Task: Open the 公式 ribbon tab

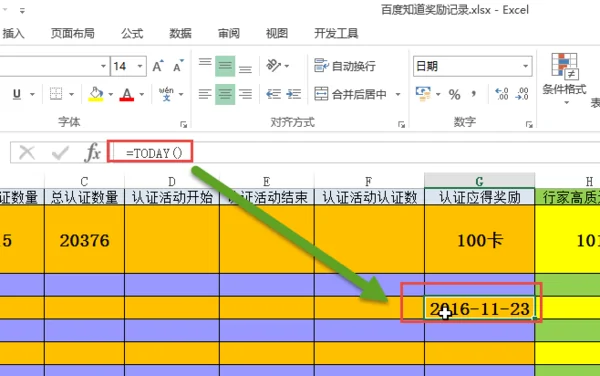Action: (132, 34)
